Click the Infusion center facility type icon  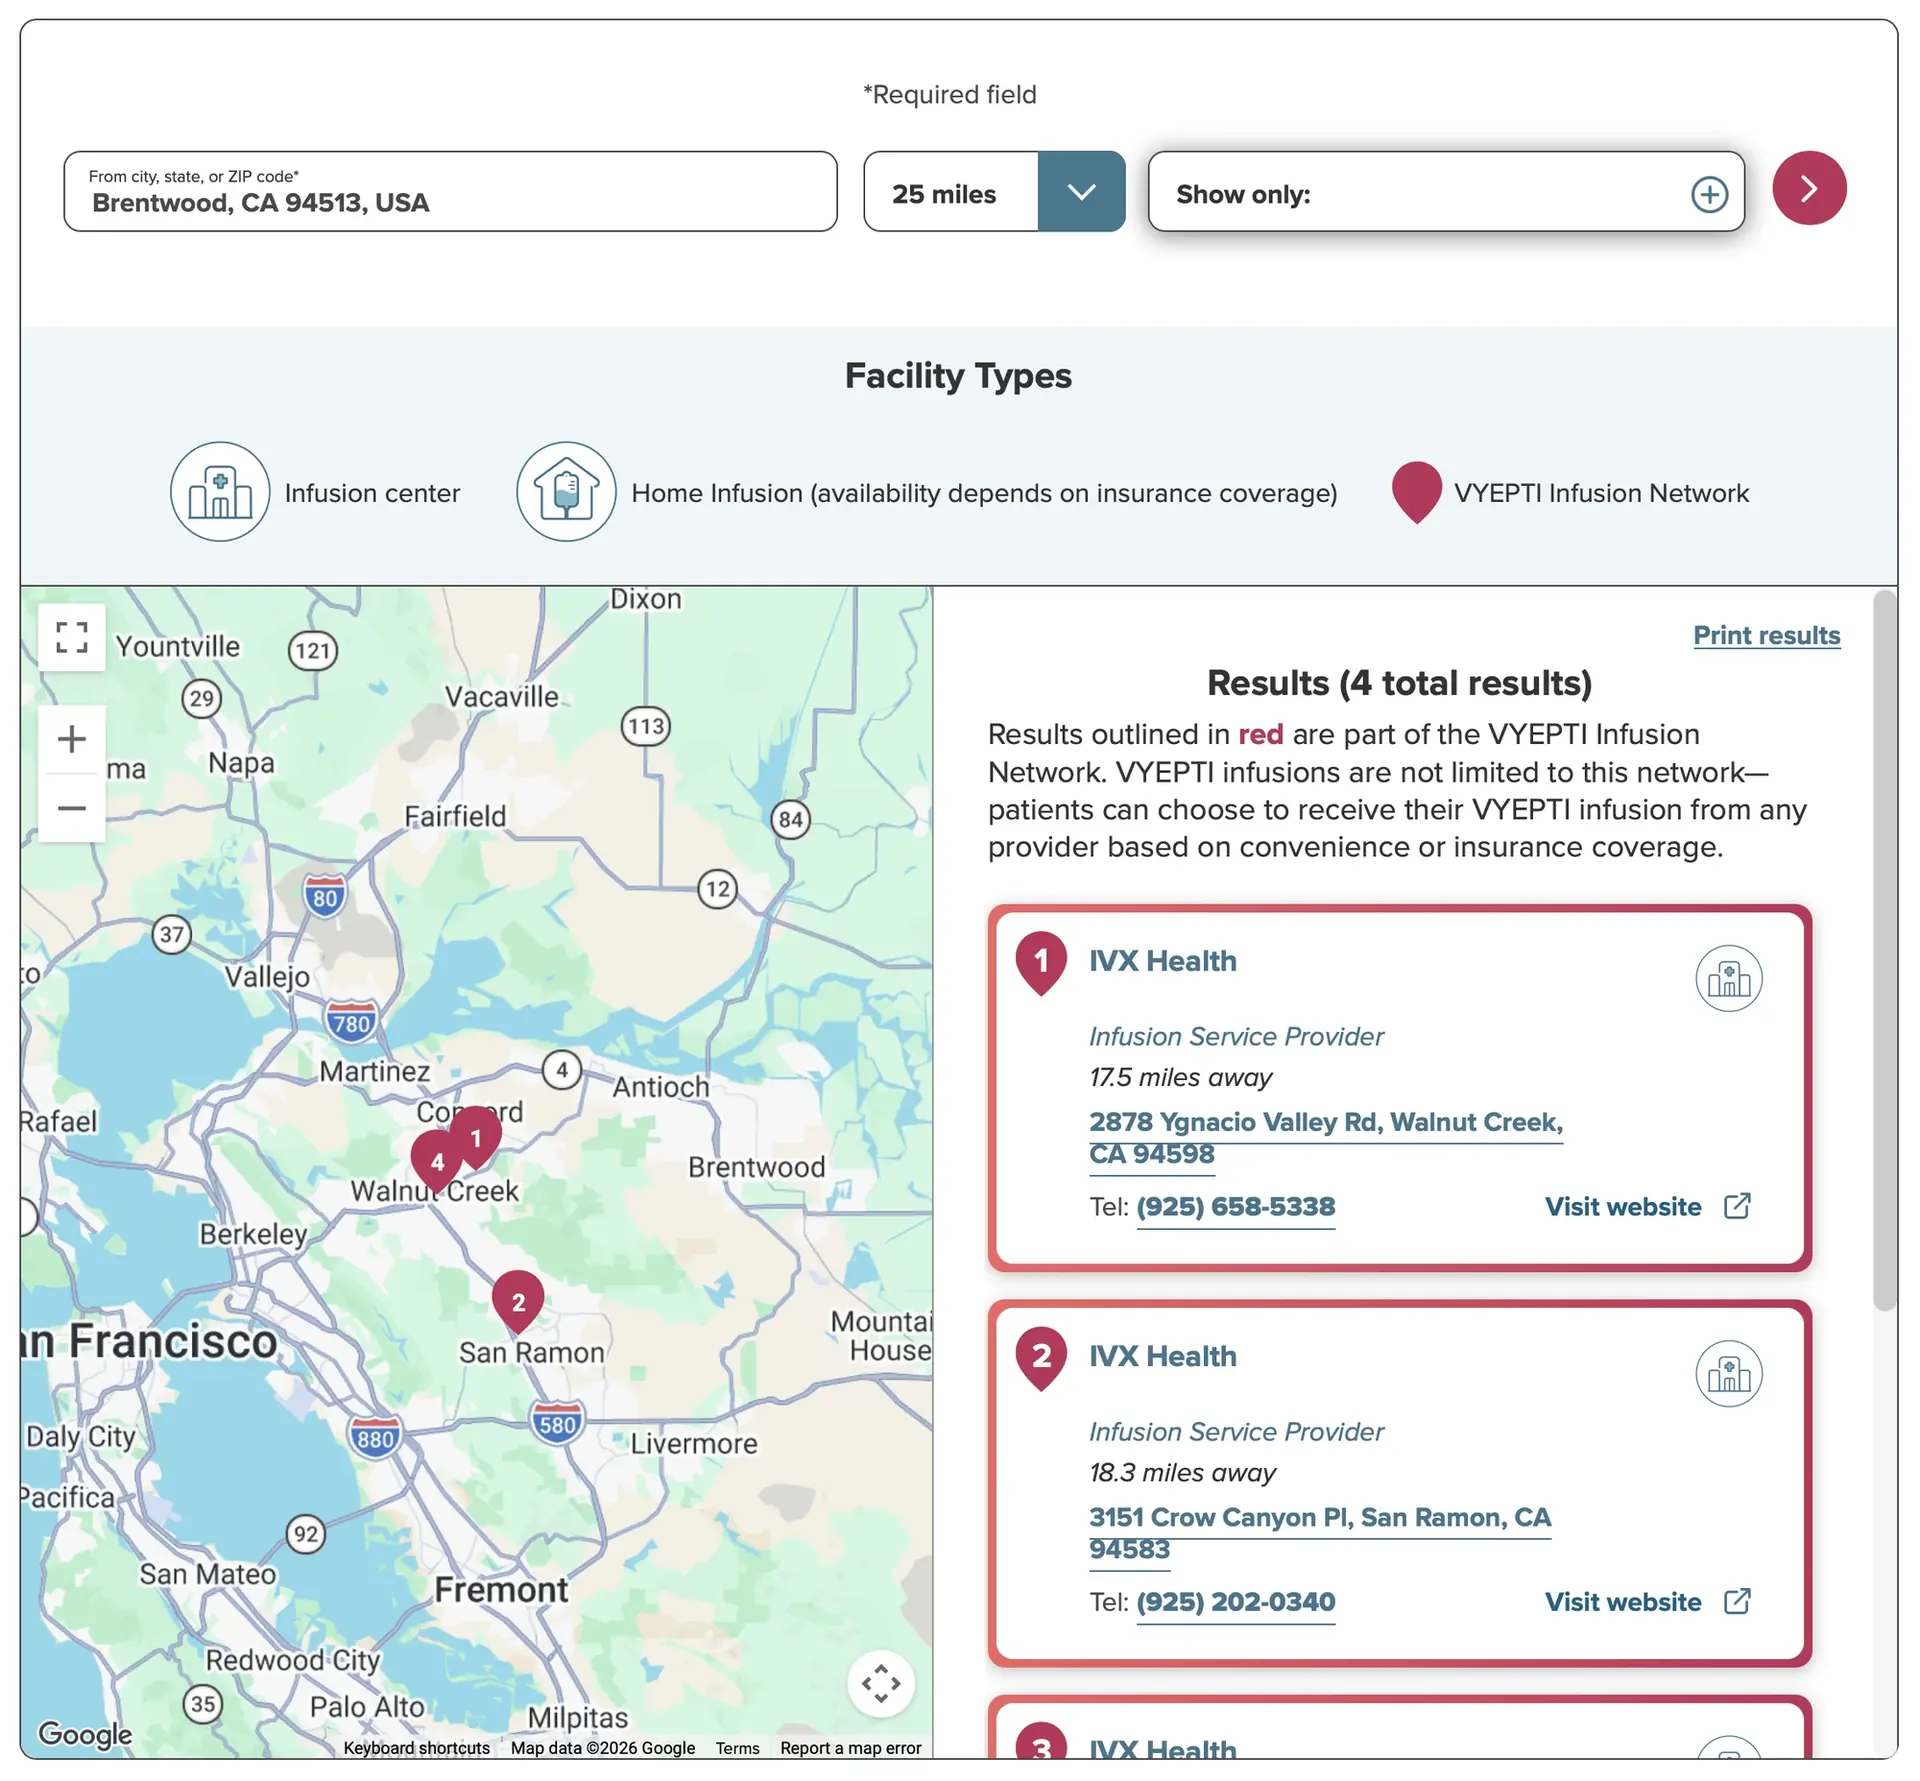tap(220, 492)
